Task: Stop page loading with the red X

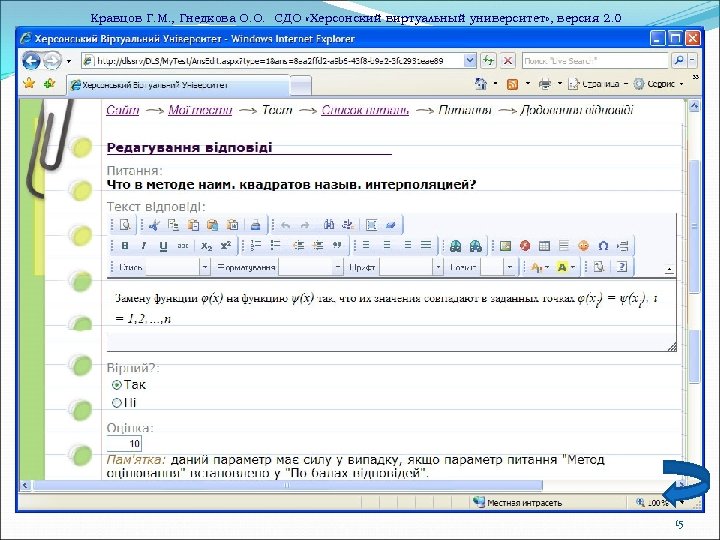Action: [508, 60]
